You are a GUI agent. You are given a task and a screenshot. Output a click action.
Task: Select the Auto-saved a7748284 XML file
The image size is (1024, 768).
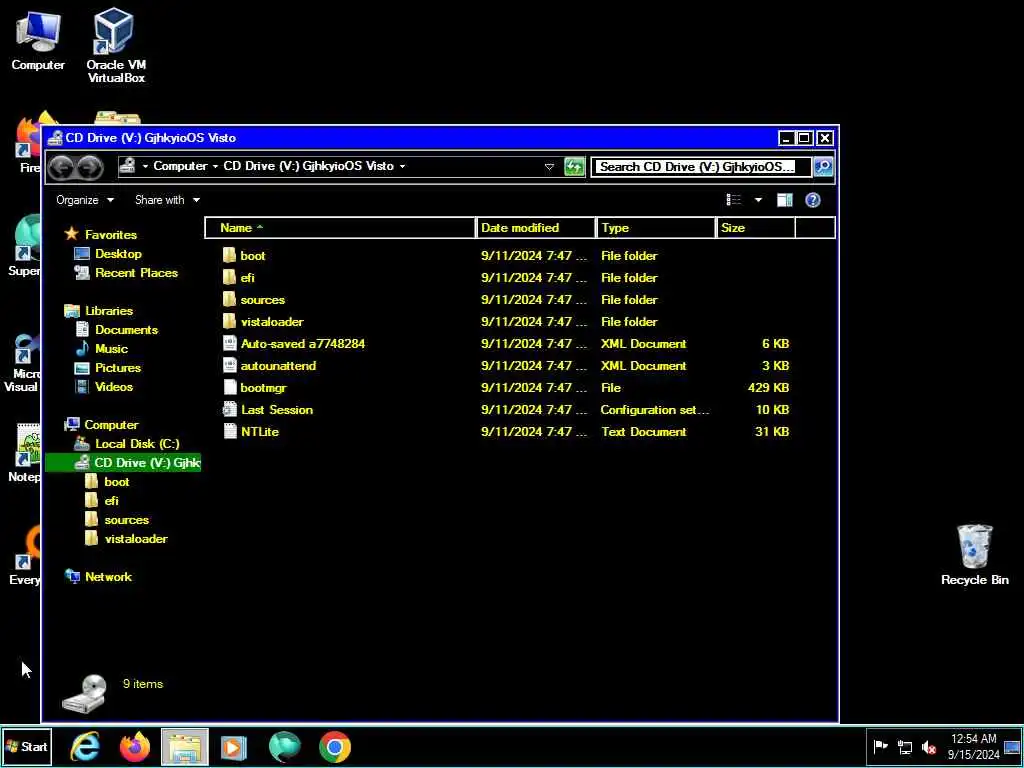[x=293, y=344]
